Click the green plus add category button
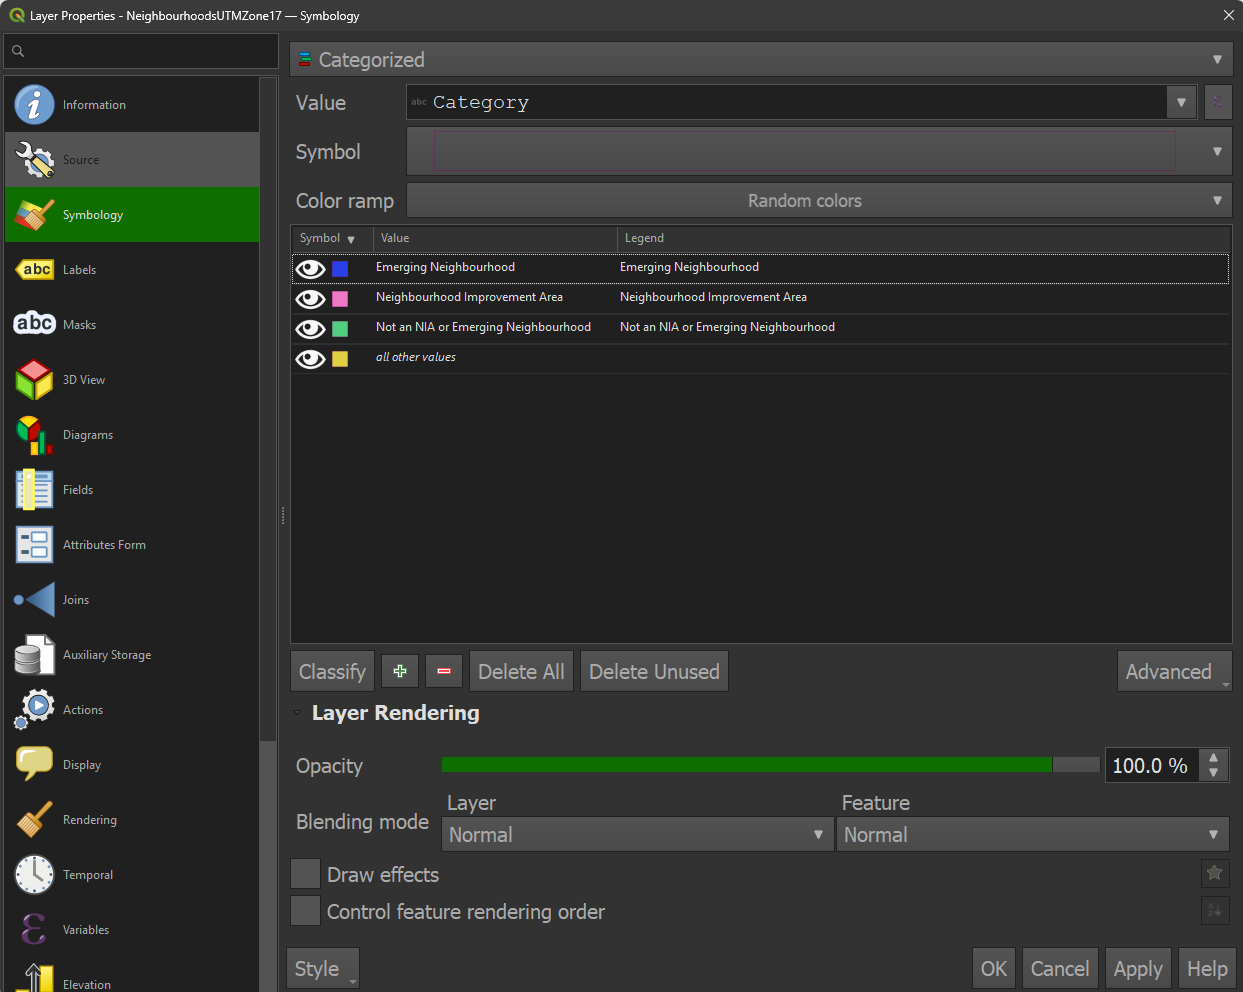 point(400,671)
